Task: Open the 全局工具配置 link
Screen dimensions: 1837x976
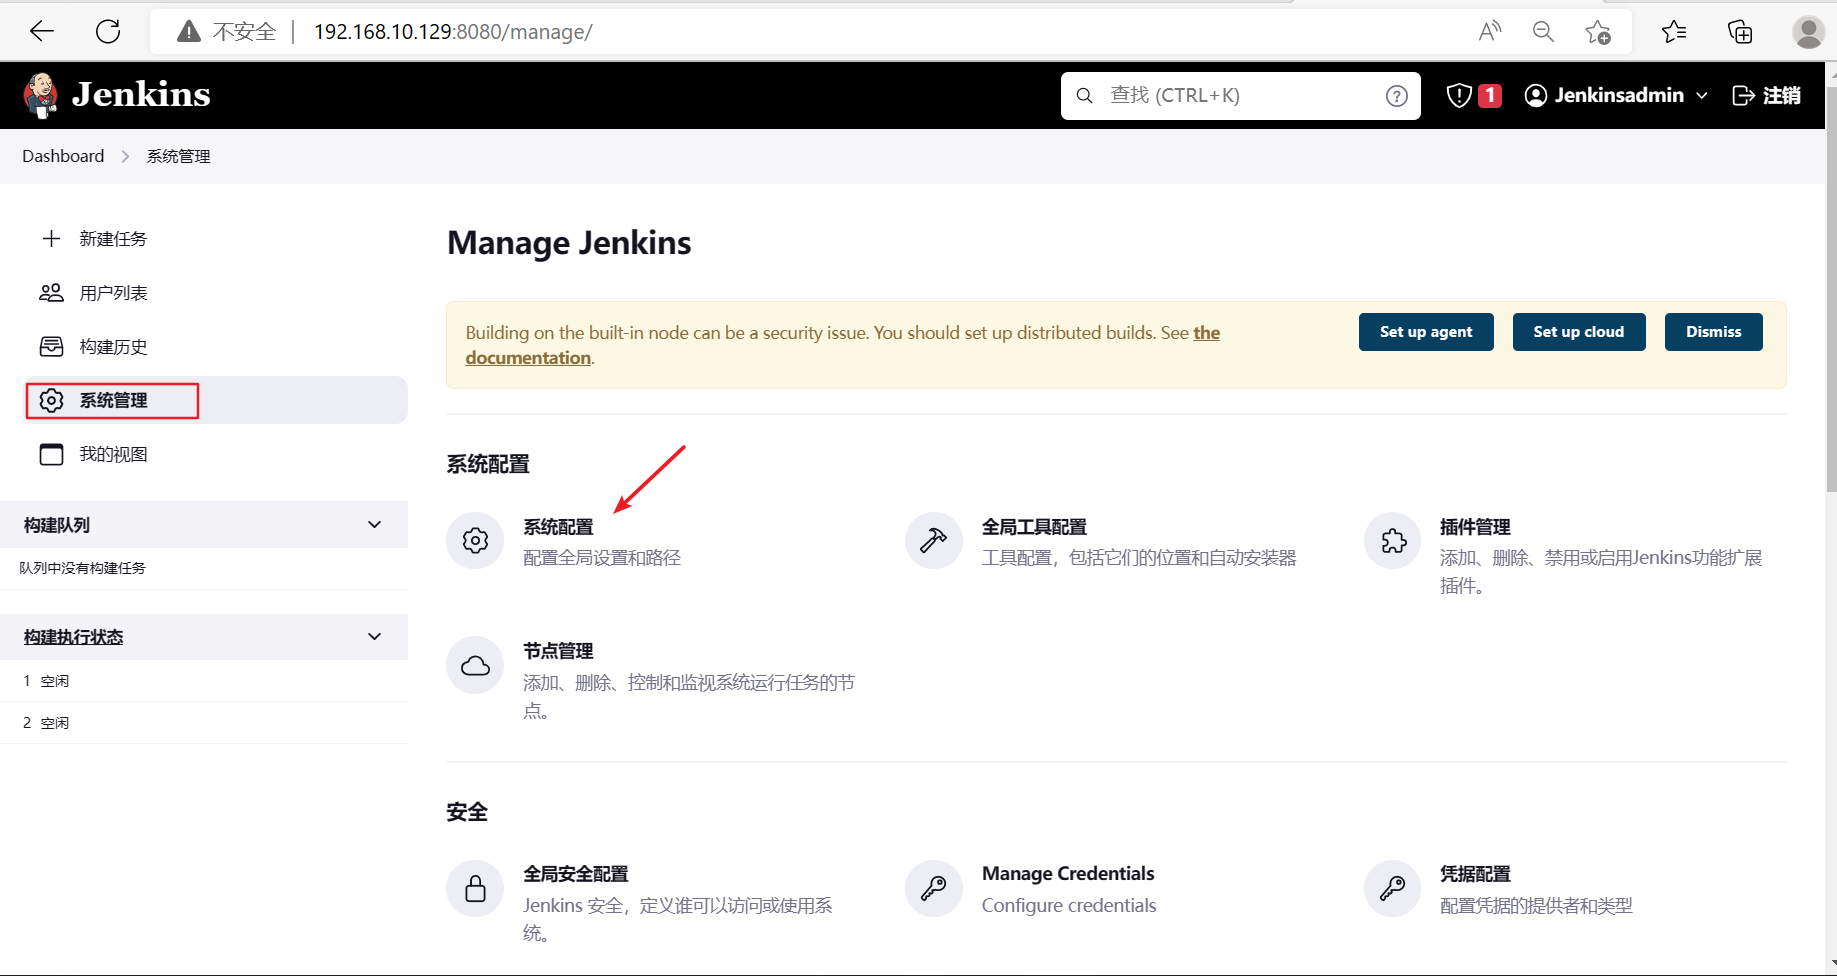Action: tap(1034, 527)
